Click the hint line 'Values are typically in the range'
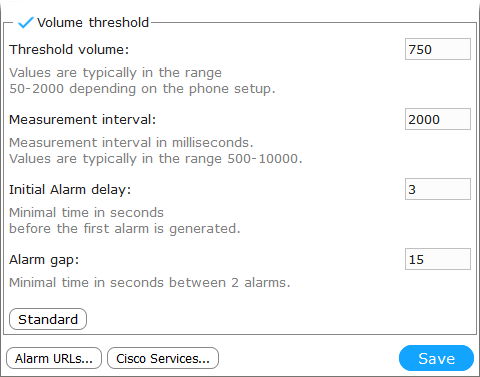The height and width of the screenshot is (377, 480). click(115, 73)
